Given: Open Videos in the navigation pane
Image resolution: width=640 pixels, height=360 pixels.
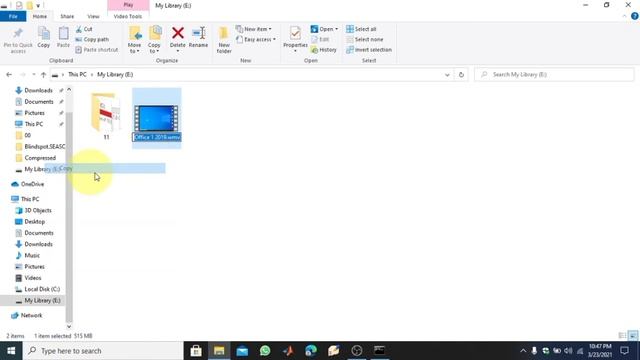Looking at the screenshot, I should [x=32, y=278].
